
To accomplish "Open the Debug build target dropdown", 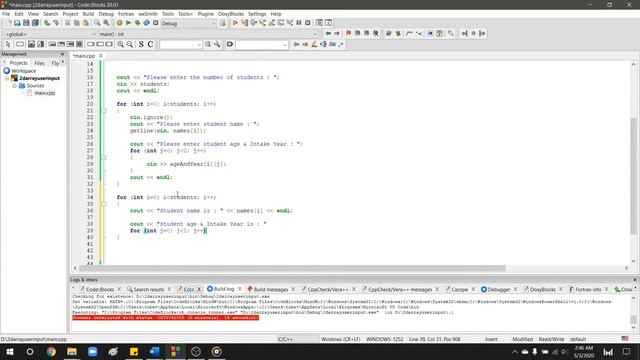I will (x=189, y=23).
